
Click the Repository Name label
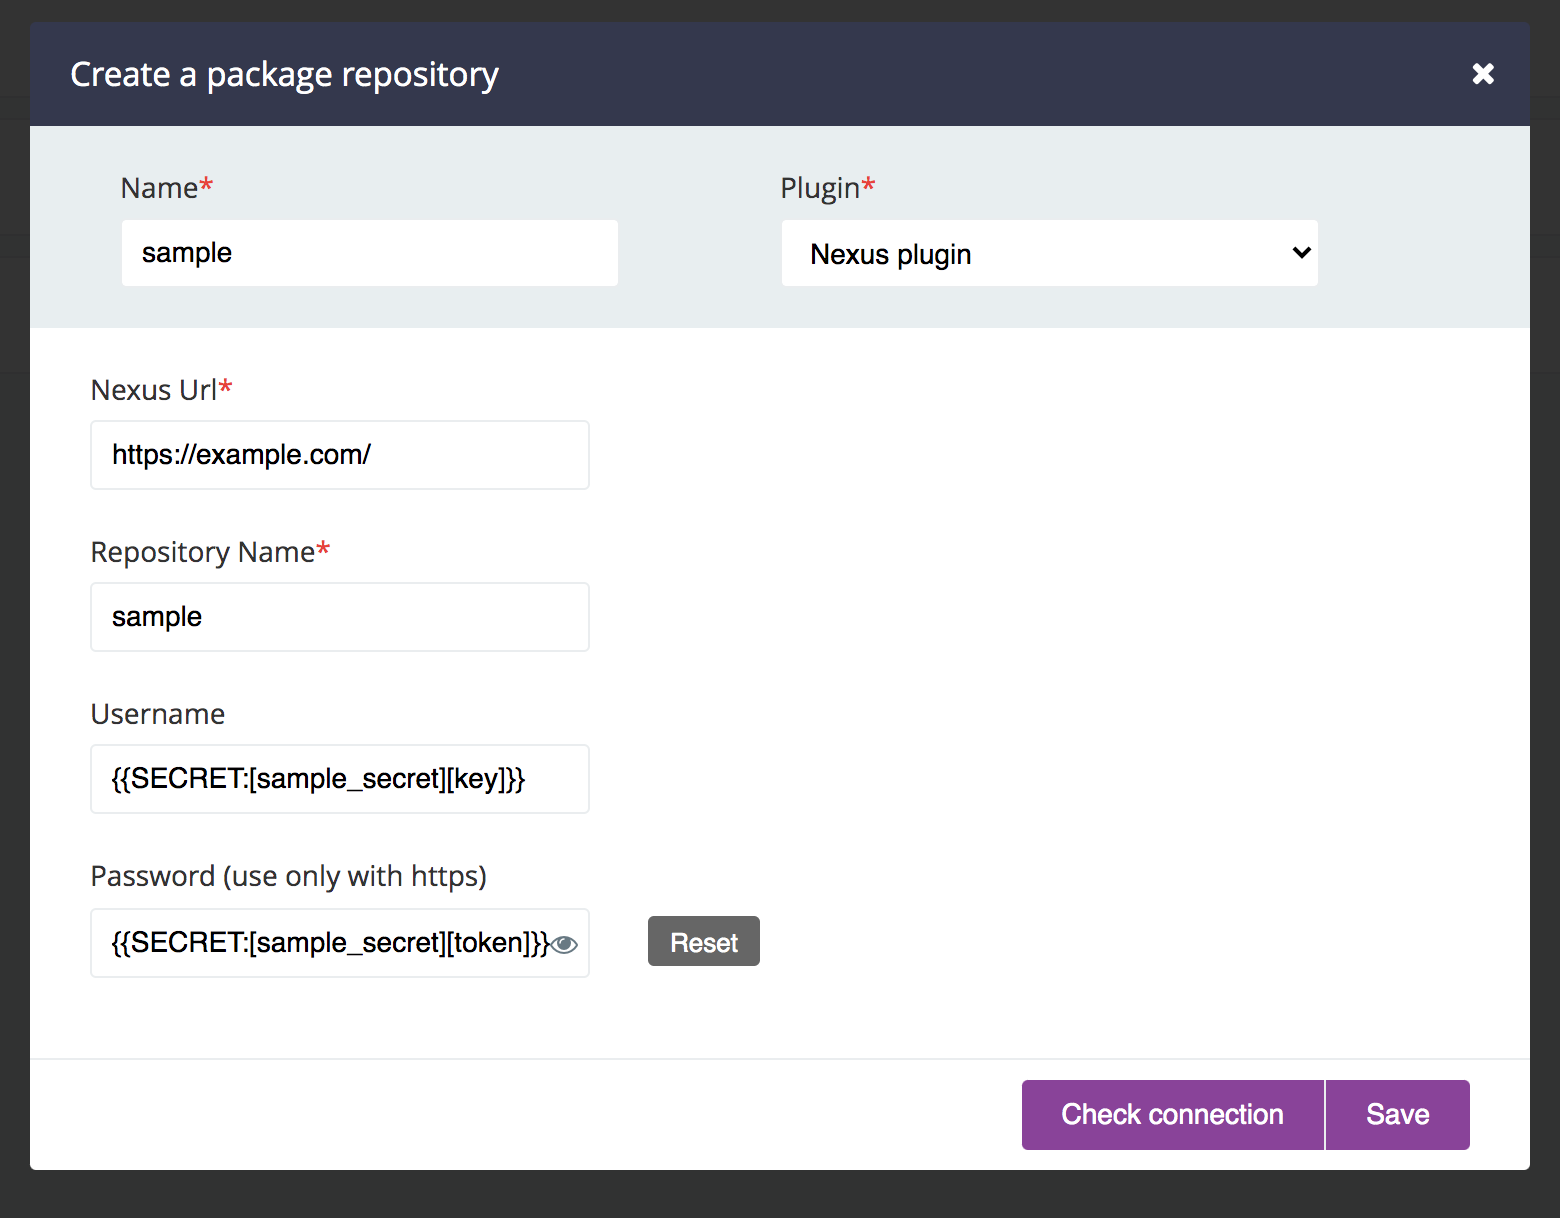(x=210, y=552)
